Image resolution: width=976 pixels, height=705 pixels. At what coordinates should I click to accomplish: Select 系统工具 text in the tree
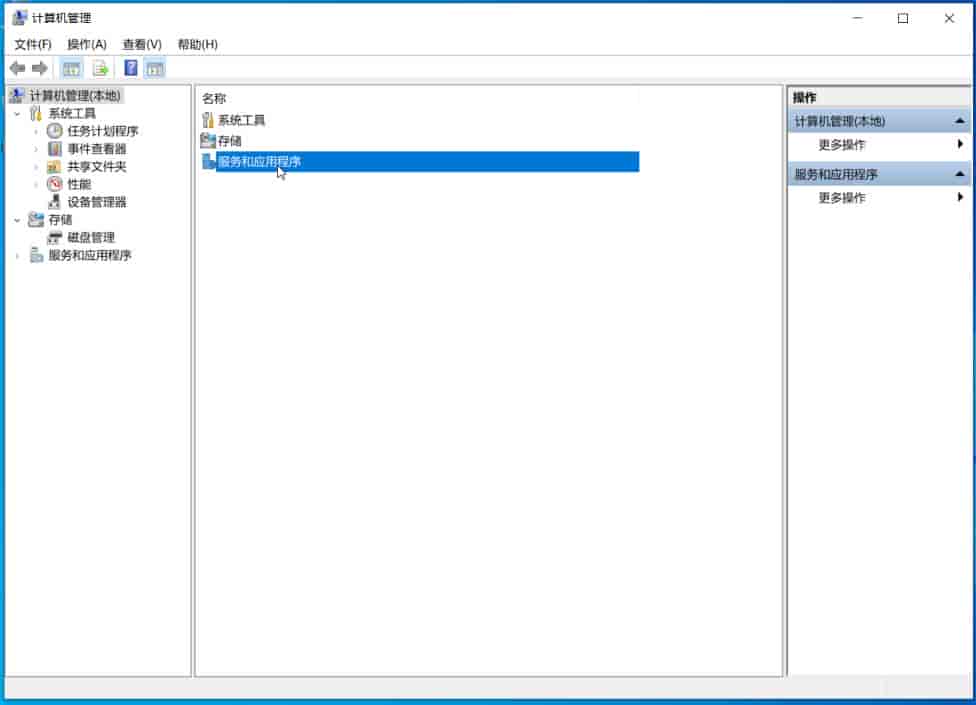(x=72, y=113)
